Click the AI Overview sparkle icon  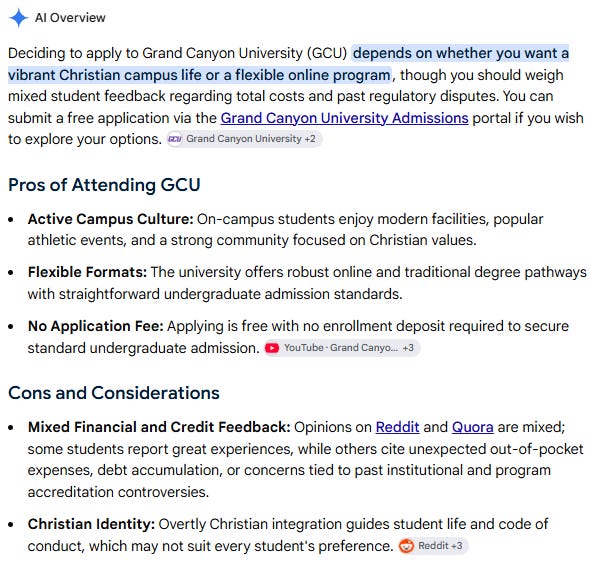click(x=18, y=18)
